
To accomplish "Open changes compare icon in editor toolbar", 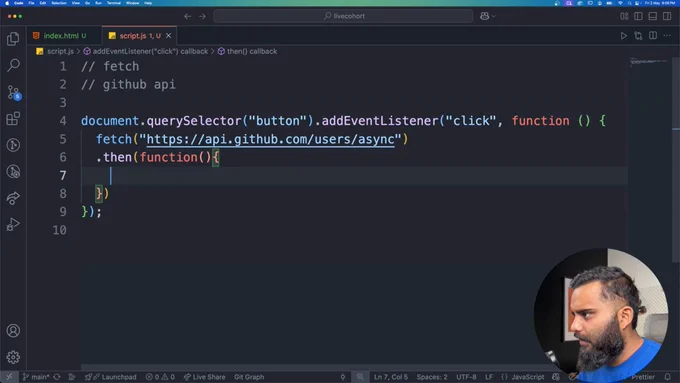I will click(x=638, y=36).
